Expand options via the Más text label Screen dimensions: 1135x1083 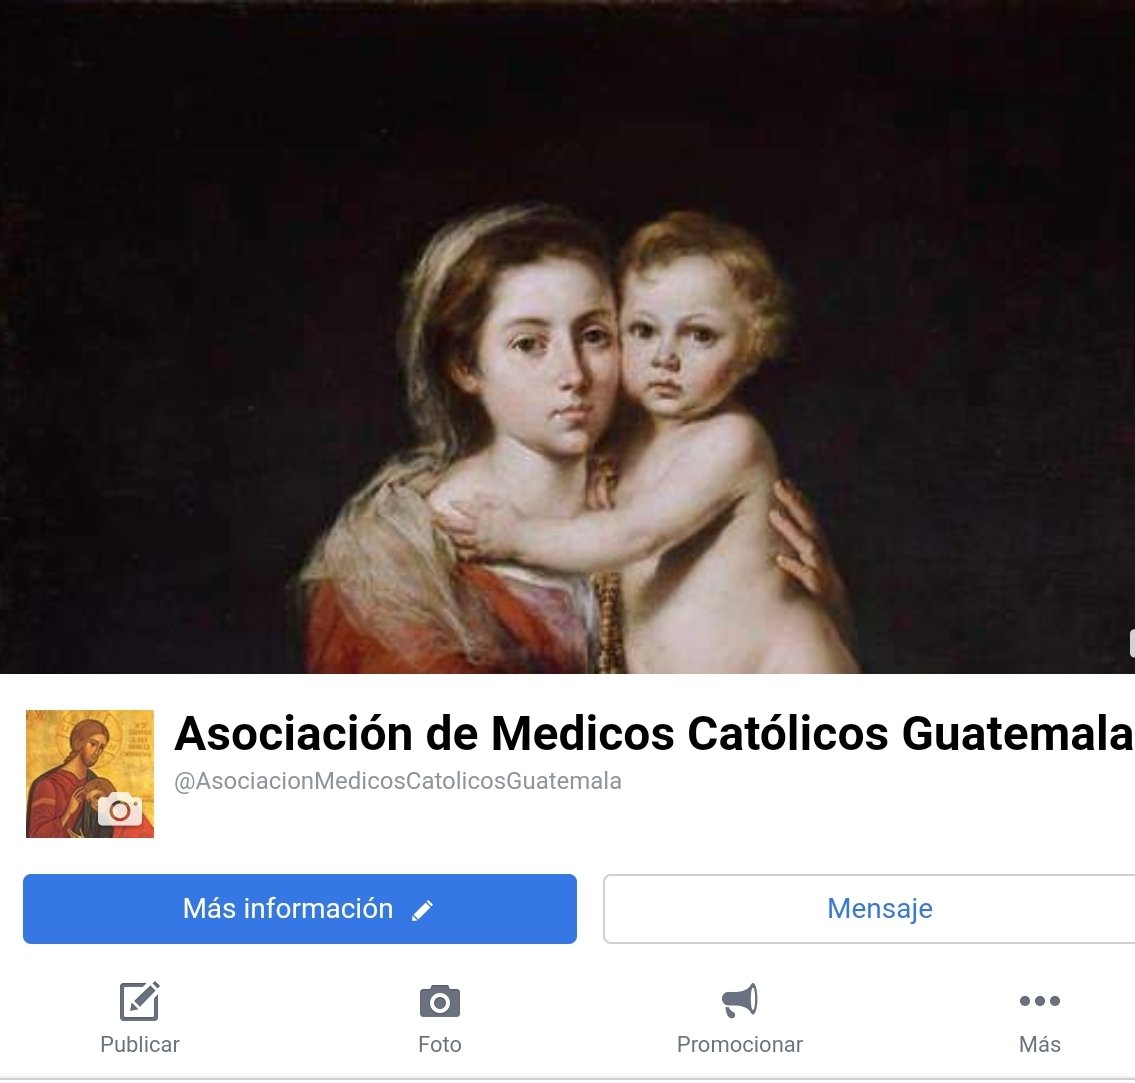[x=1039, y=1044]
